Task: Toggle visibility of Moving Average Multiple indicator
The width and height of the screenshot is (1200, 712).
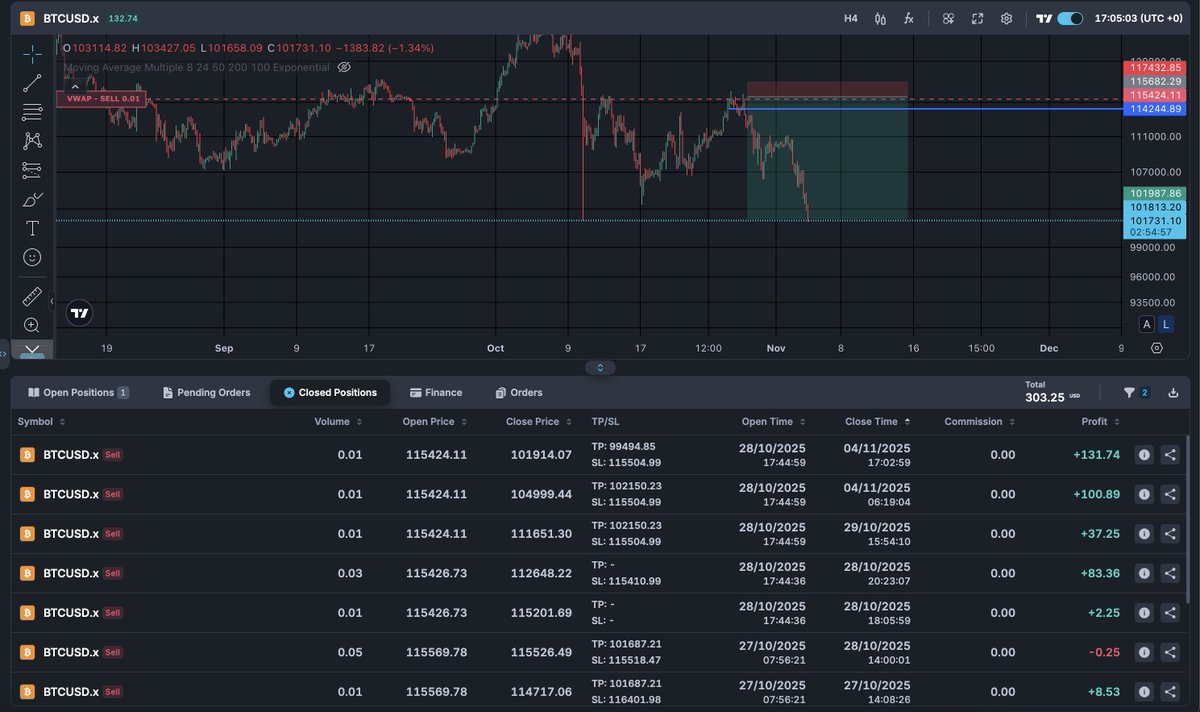Action: 344,67
